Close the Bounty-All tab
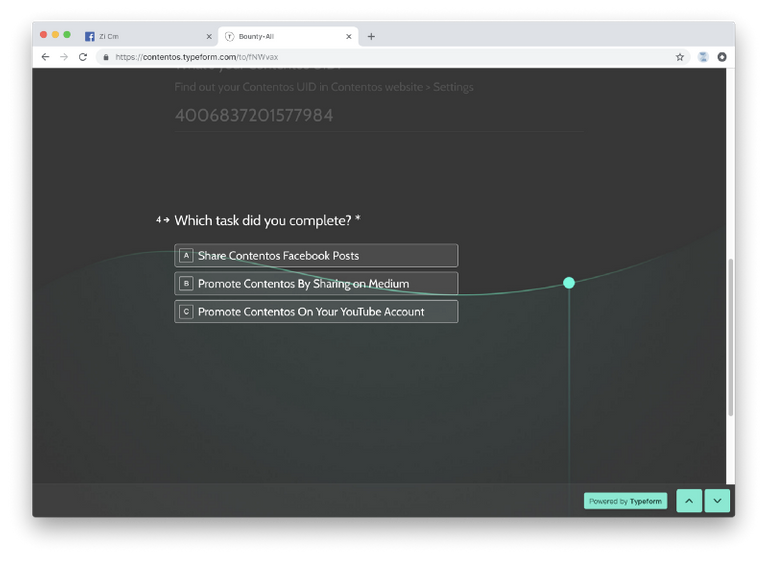Viewport: 768px width, 561px height. point(349,36)
